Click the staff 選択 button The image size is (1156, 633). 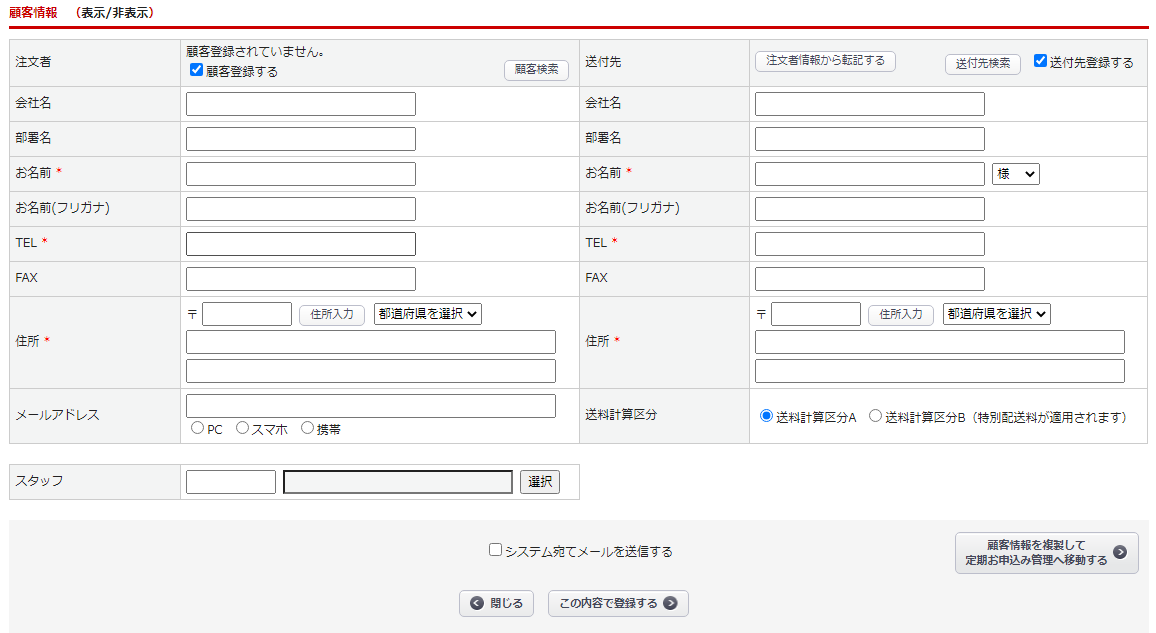tap(540, 482)
